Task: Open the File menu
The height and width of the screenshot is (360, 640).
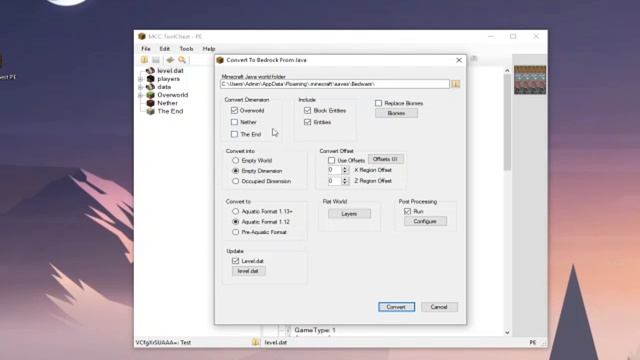Action: coord(146,49)
